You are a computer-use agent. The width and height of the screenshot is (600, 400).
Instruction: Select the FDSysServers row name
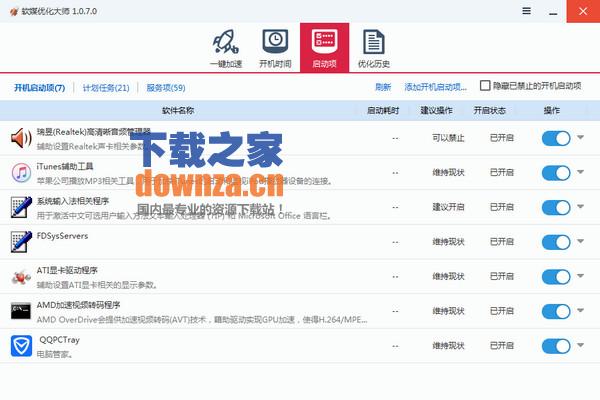(x=62, y=236)
